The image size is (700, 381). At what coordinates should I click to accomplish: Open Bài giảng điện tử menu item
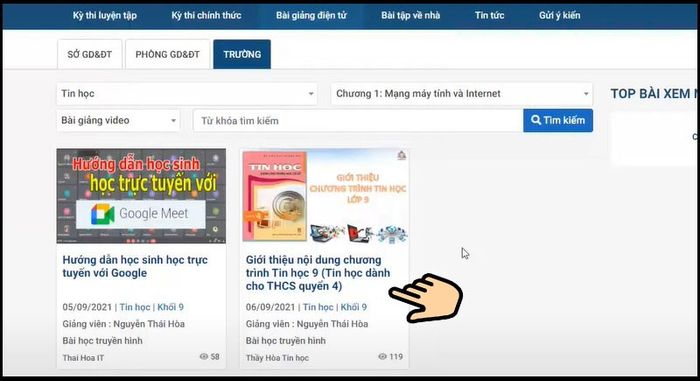click(x=311, y=15)
